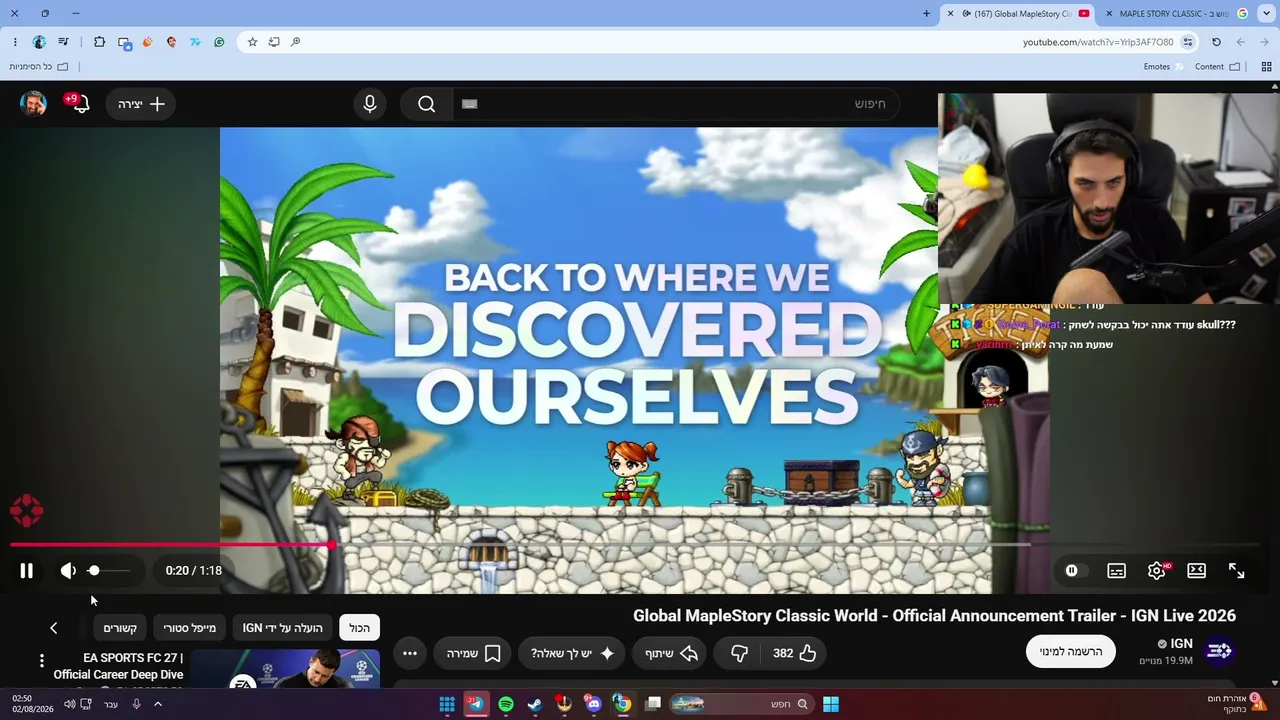This screenshot has width=1280, height=720.
Task: Dislike the video with thumbs down
Action: click(740, 653)
